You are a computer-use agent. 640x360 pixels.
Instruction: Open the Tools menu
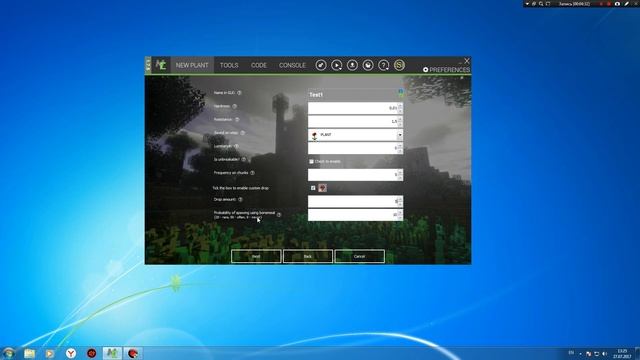click(229, 65)
